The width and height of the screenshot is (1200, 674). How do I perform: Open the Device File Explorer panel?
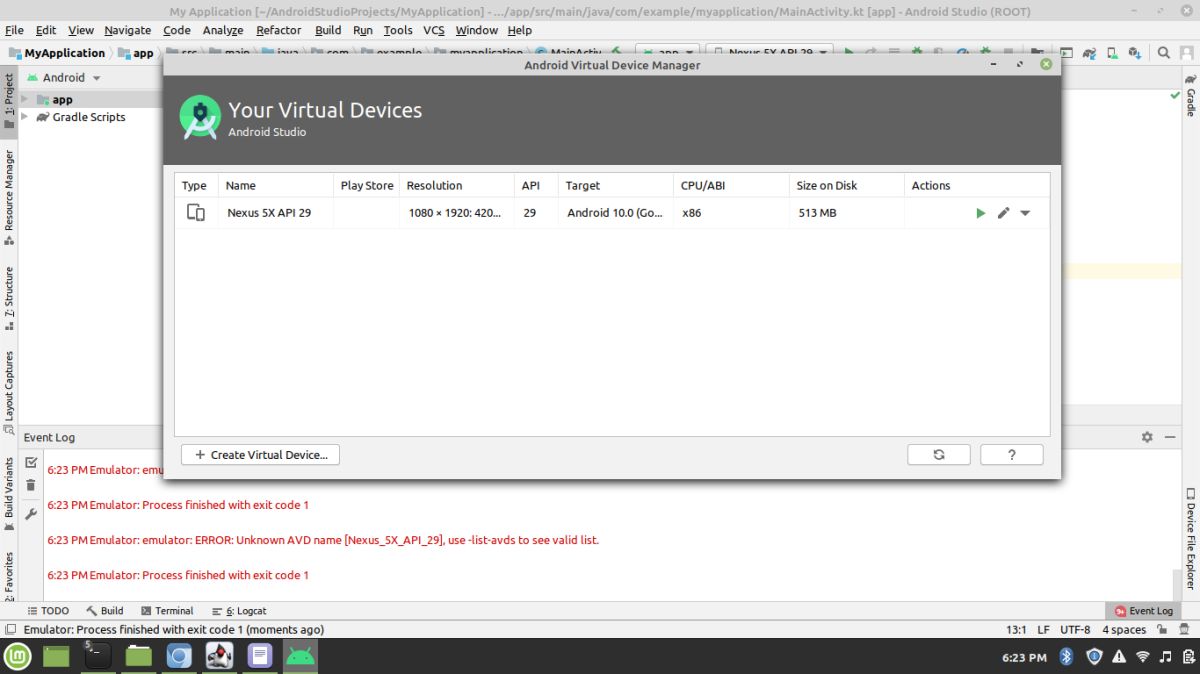1190,539
